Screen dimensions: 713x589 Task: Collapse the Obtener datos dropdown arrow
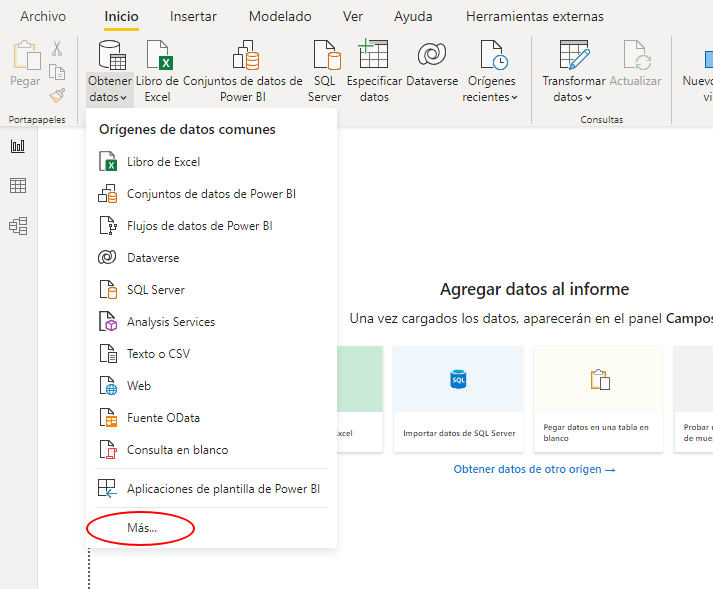[124, 97]
